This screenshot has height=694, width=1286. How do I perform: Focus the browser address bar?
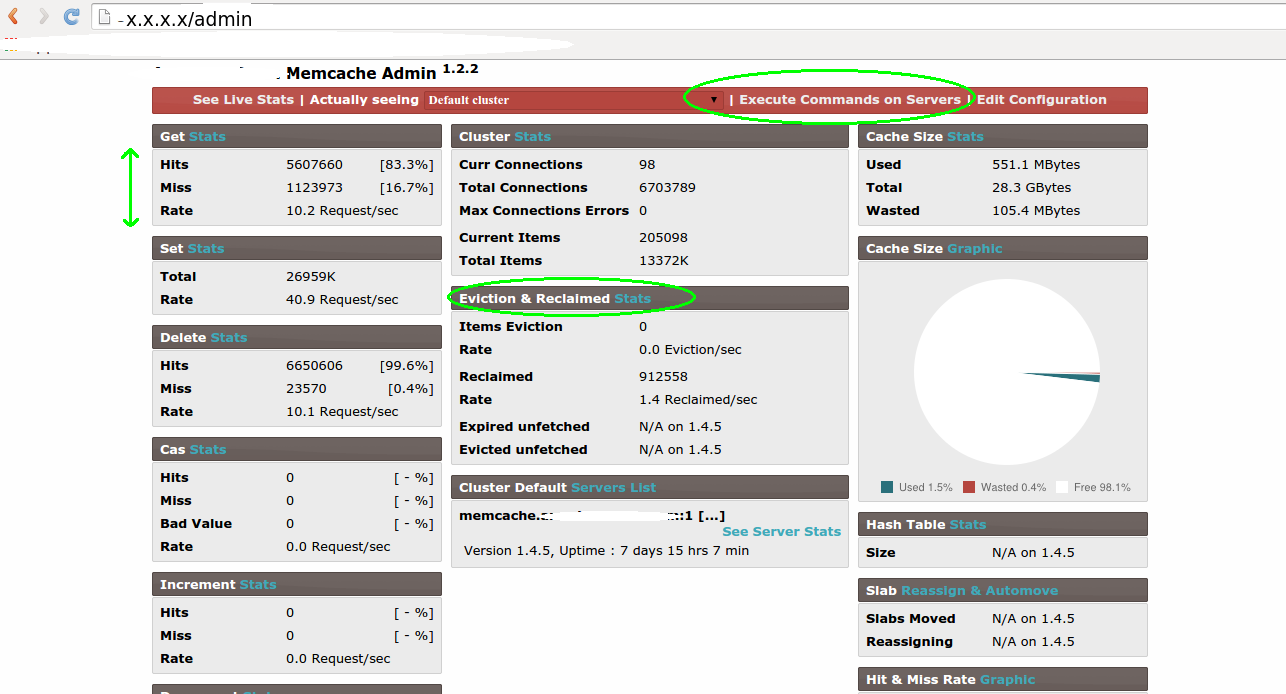(x=686, y=17)
